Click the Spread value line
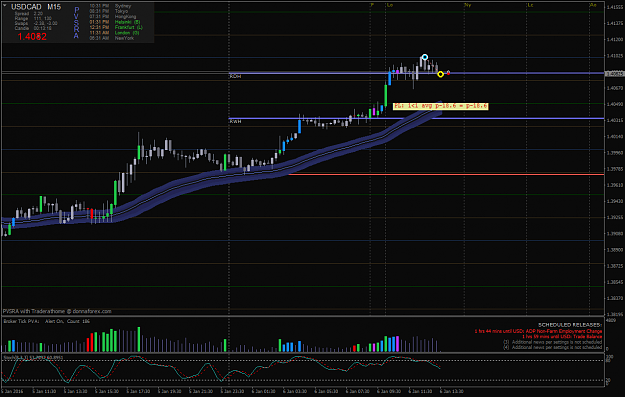Viewport: 625px width, 397px height. pos(29,14)
